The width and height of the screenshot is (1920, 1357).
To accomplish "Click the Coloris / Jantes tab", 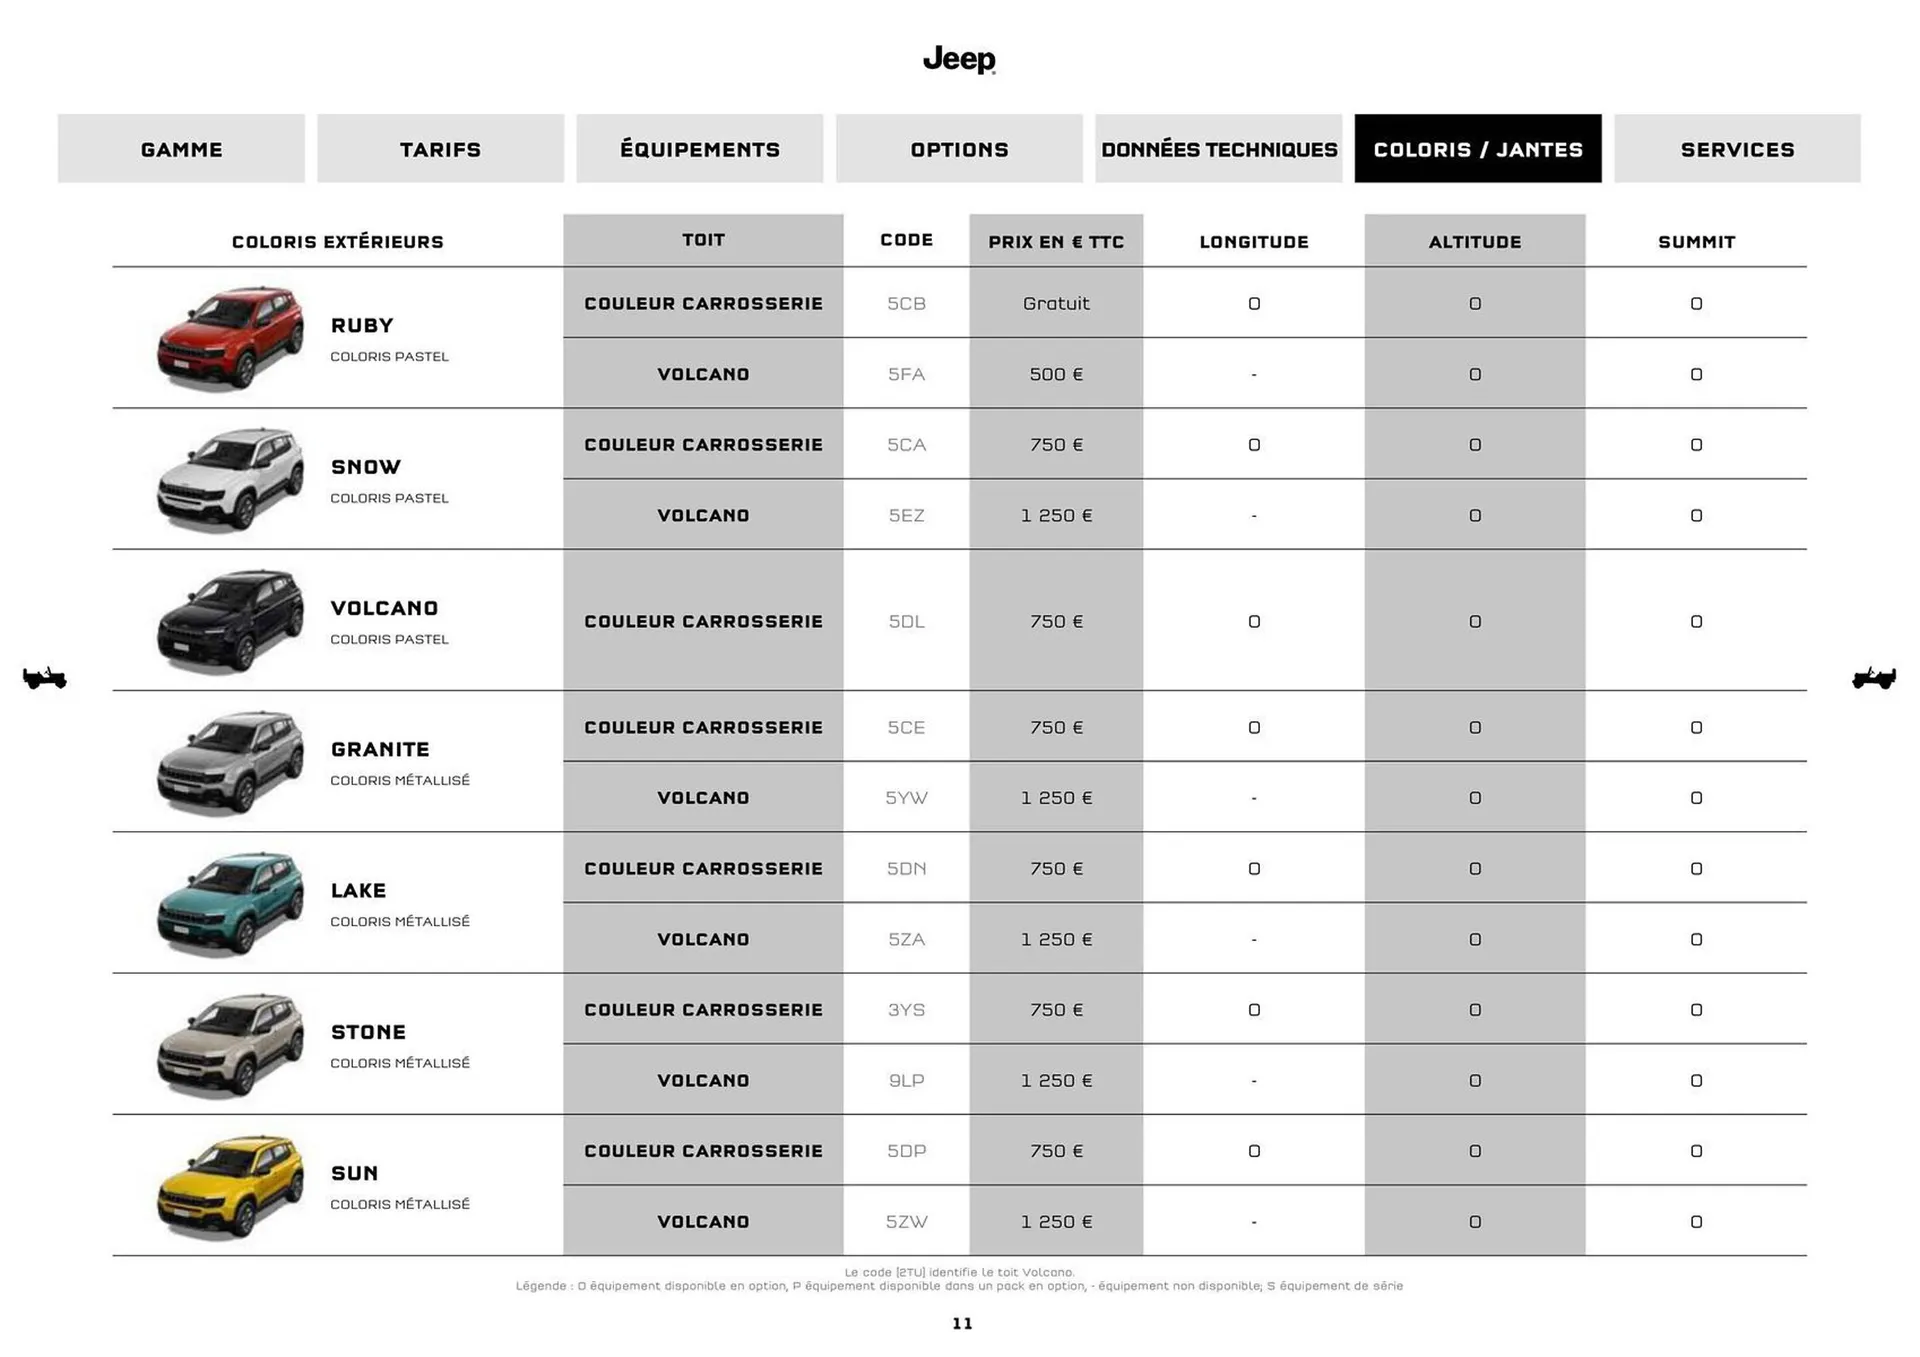I will click(x=1477, y=149).
